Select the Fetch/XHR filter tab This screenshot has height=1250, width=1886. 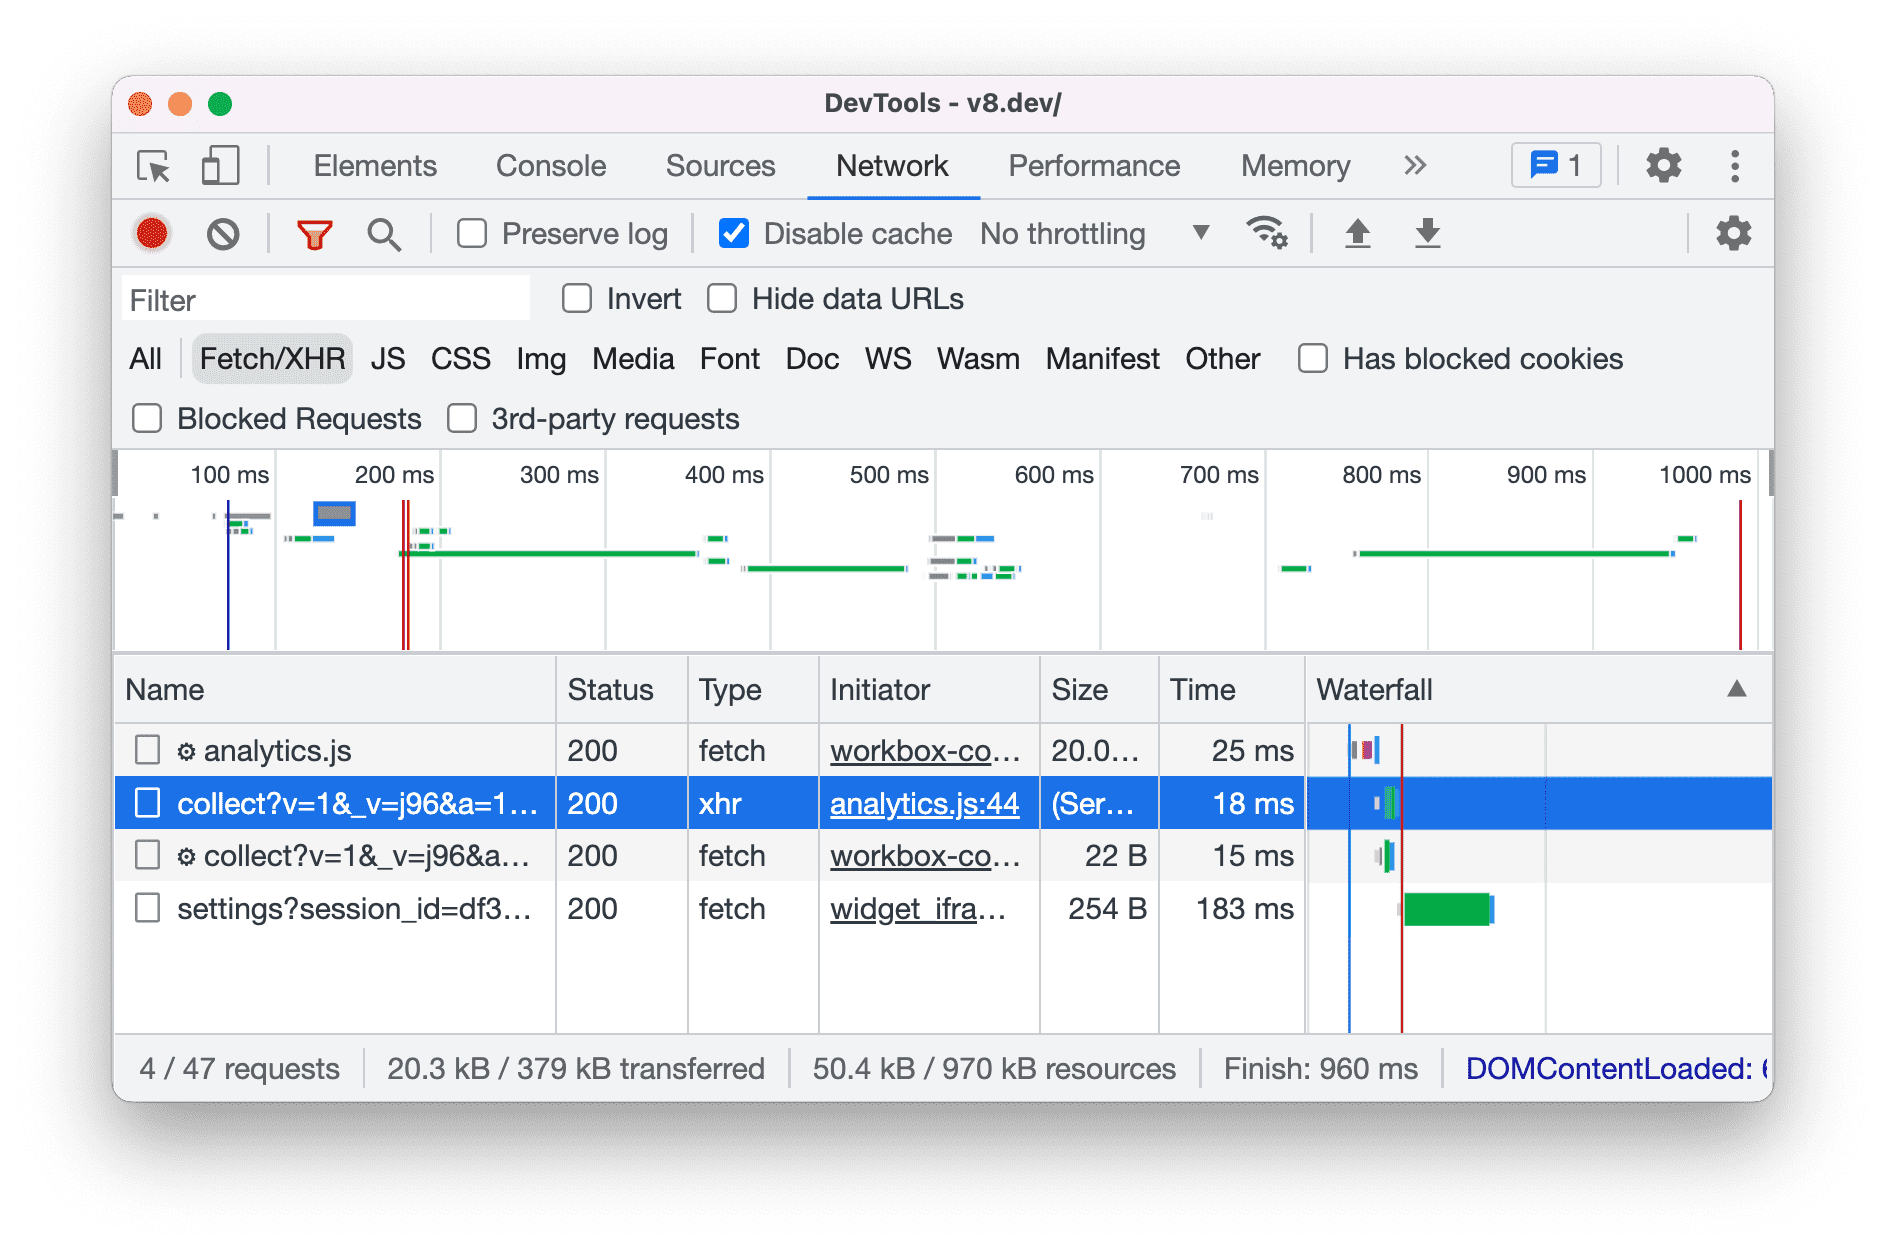pos(271,358)
